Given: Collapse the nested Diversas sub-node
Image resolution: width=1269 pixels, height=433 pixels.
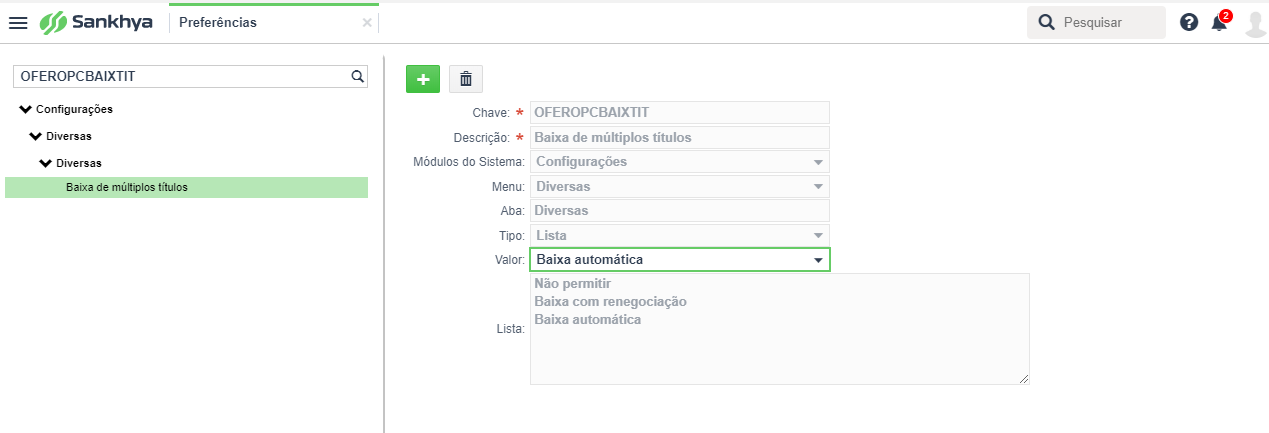Looking at the screenshot, I should [x=45, y=162].
